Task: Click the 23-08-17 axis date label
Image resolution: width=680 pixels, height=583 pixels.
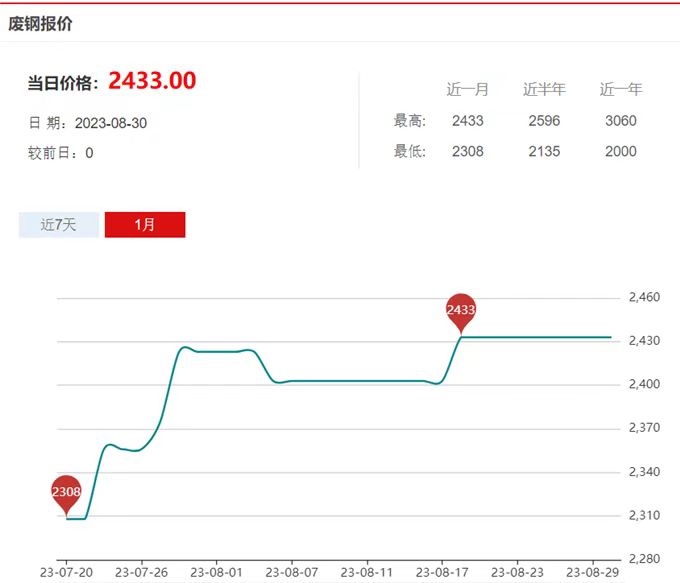Action: point(442,573)
